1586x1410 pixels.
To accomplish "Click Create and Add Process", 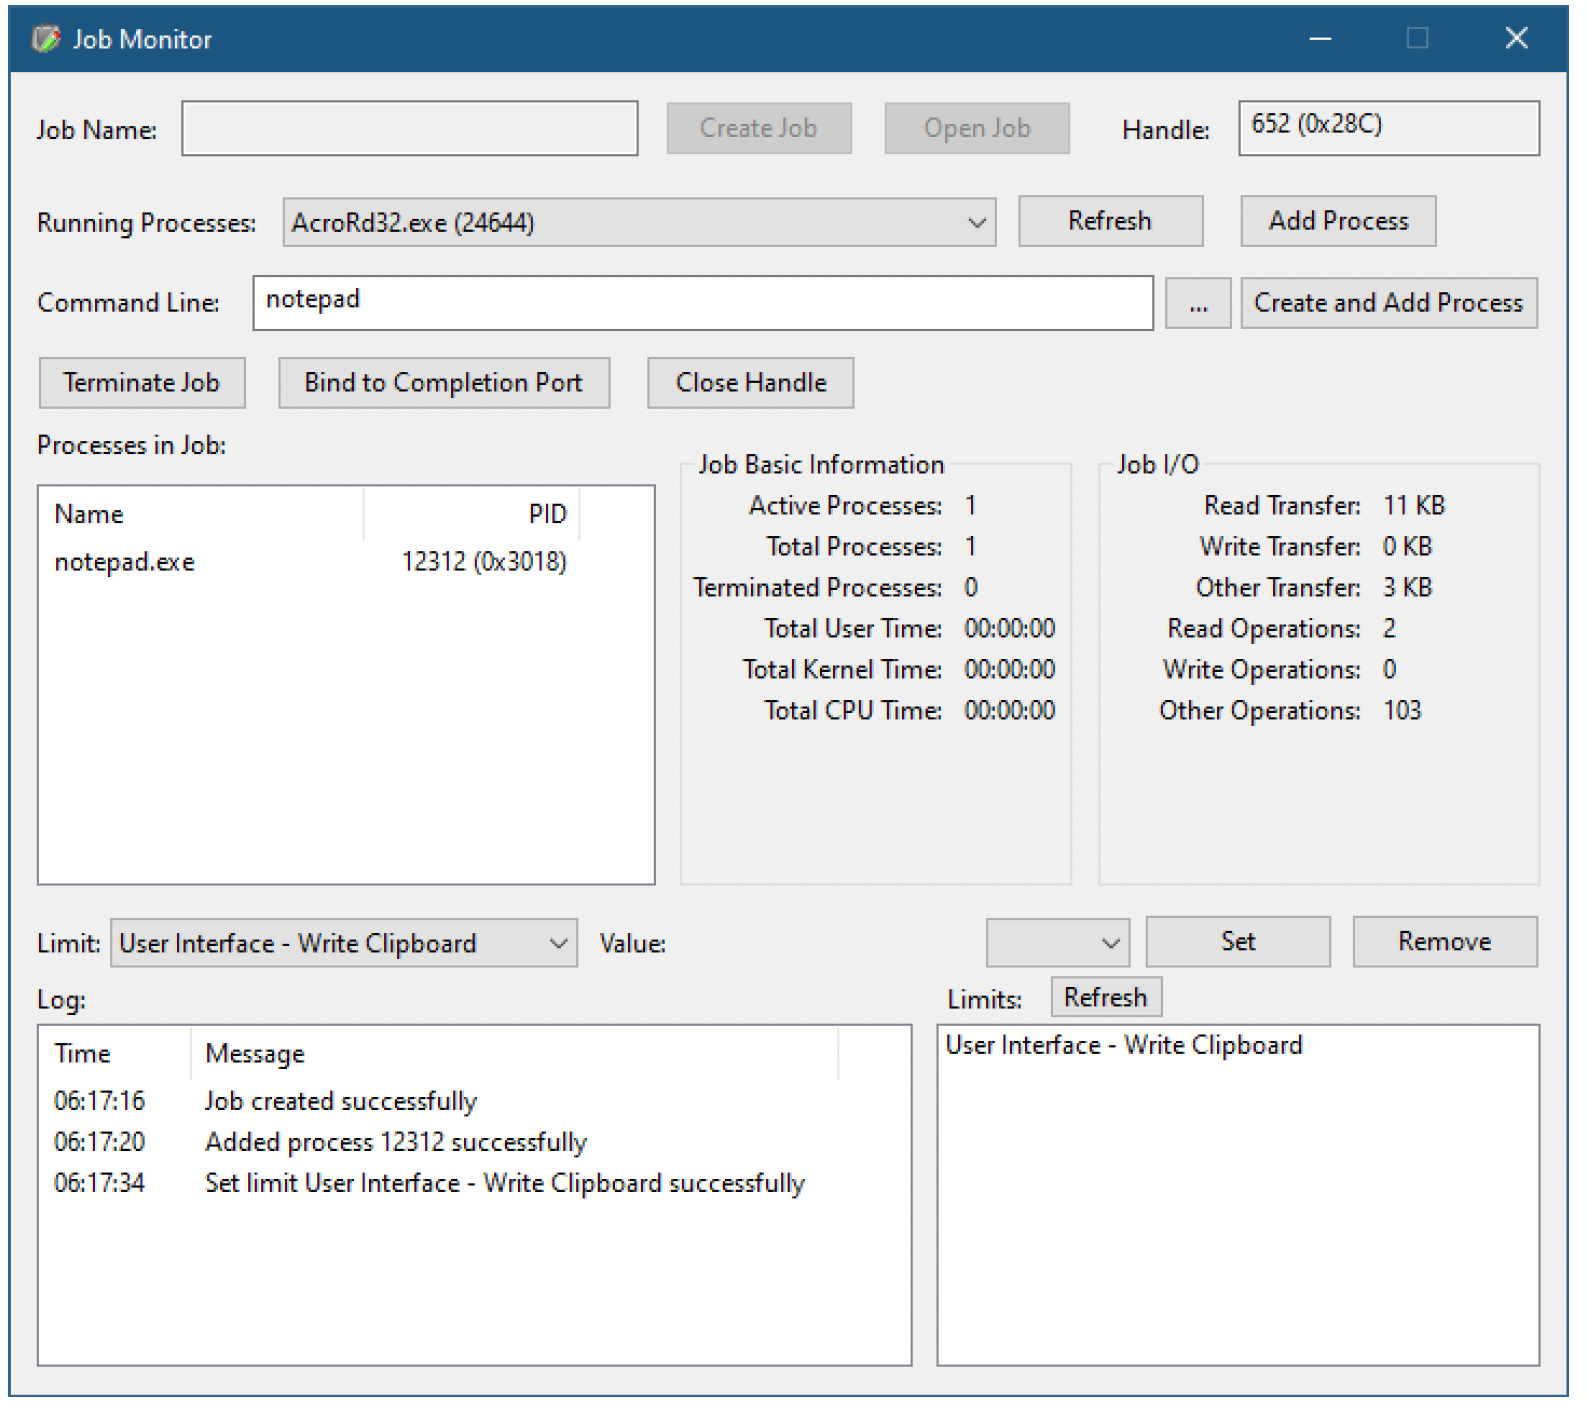I will 1389,303.
